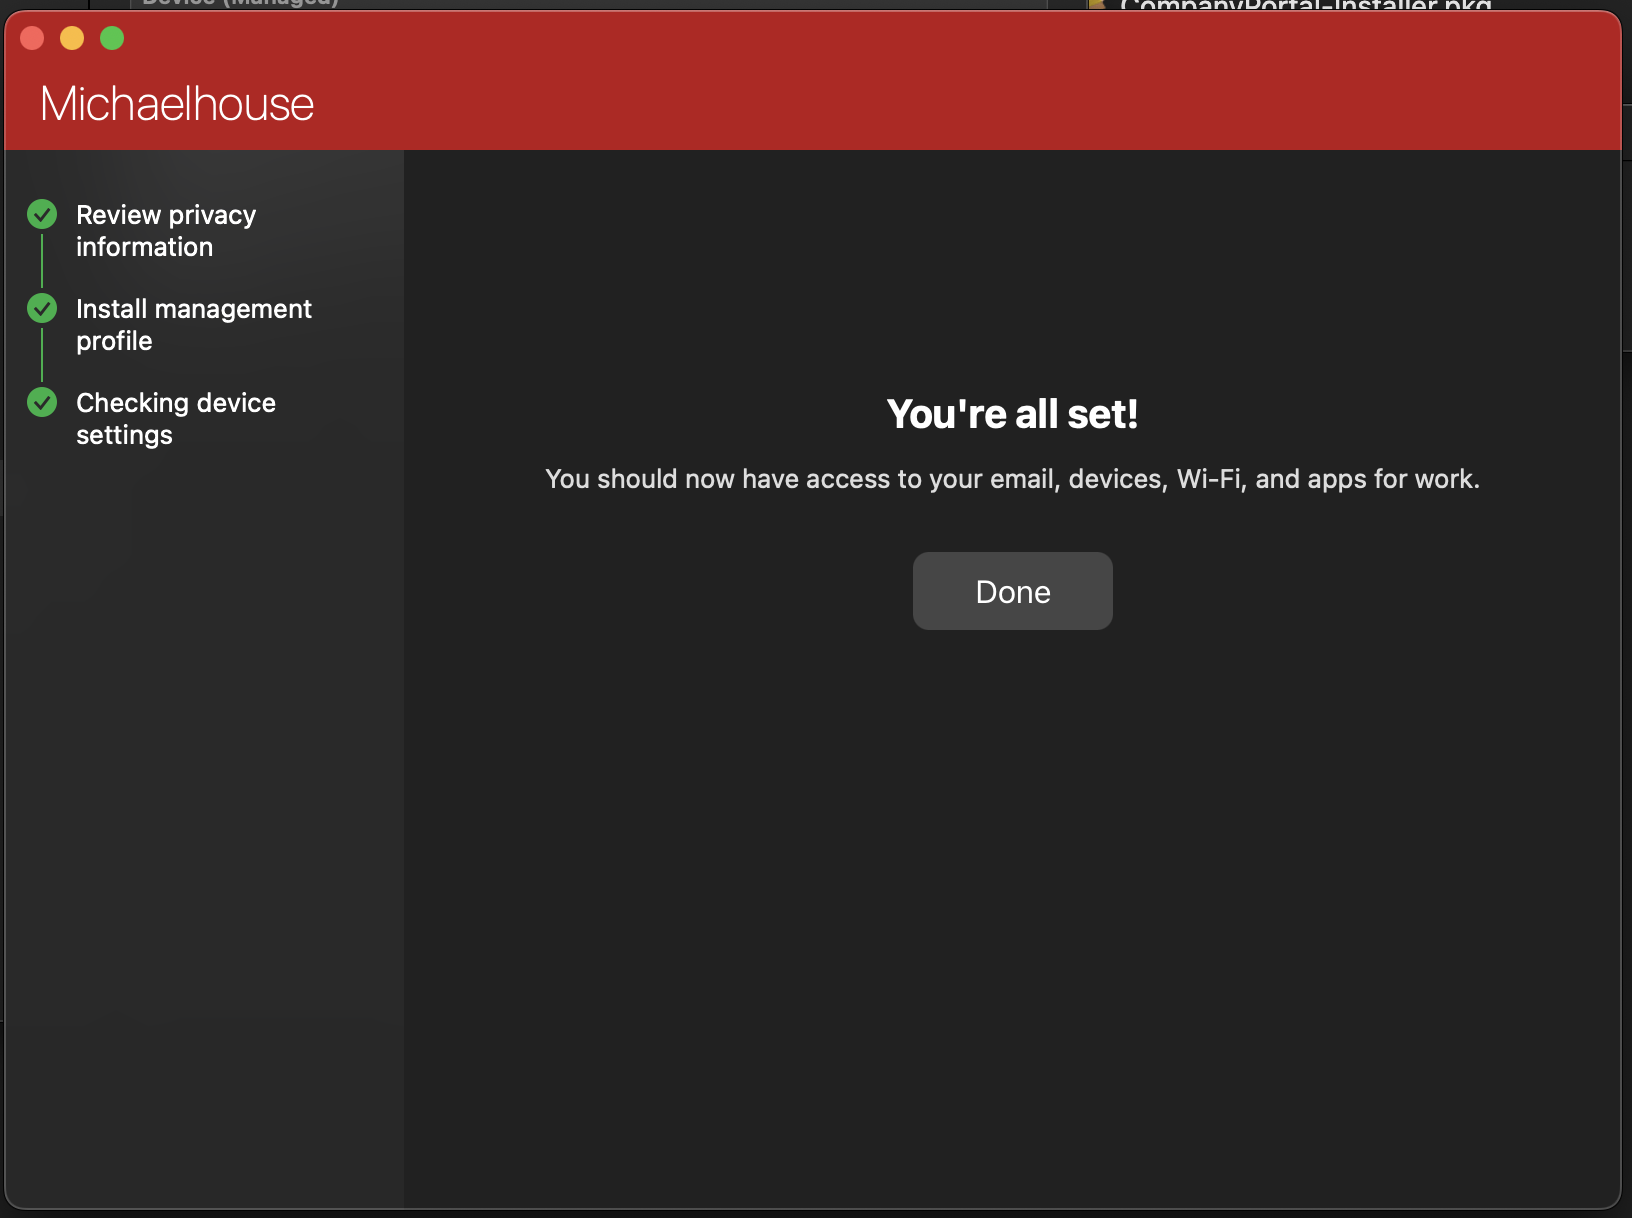
Task: Click green checkmark beside Install management profile
Action: click(42, 308)
